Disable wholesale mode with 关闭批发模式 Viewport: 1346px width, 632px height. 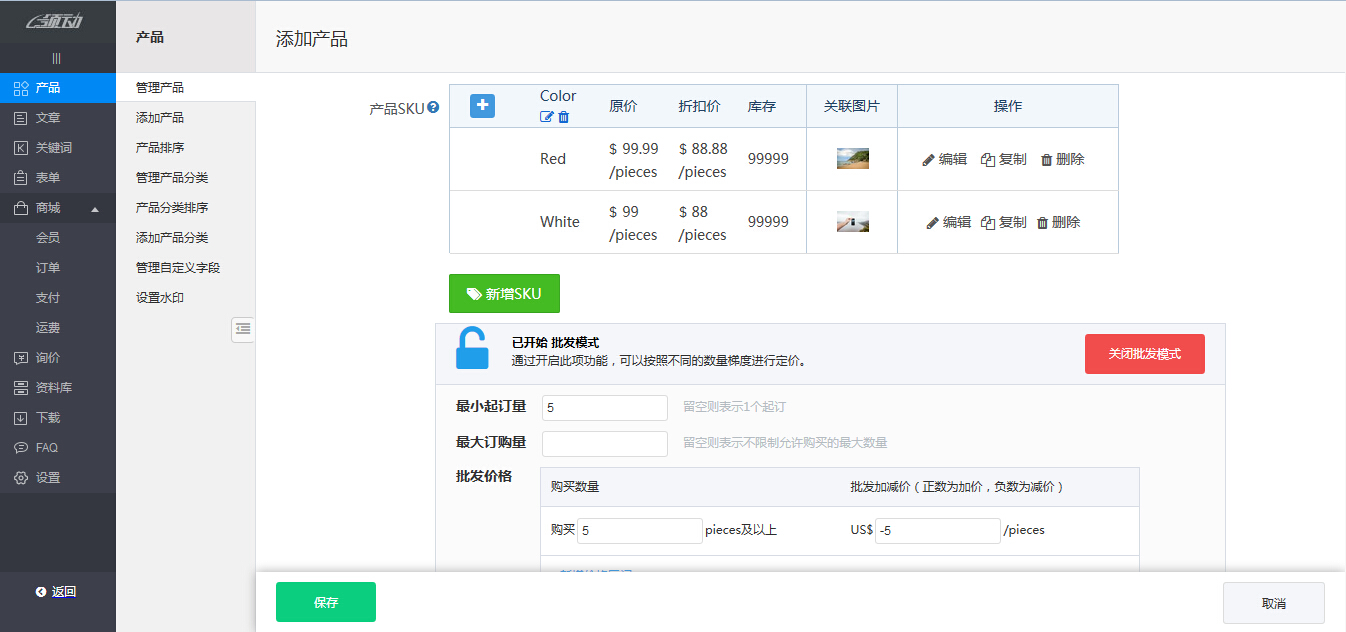click(1144, 353)
